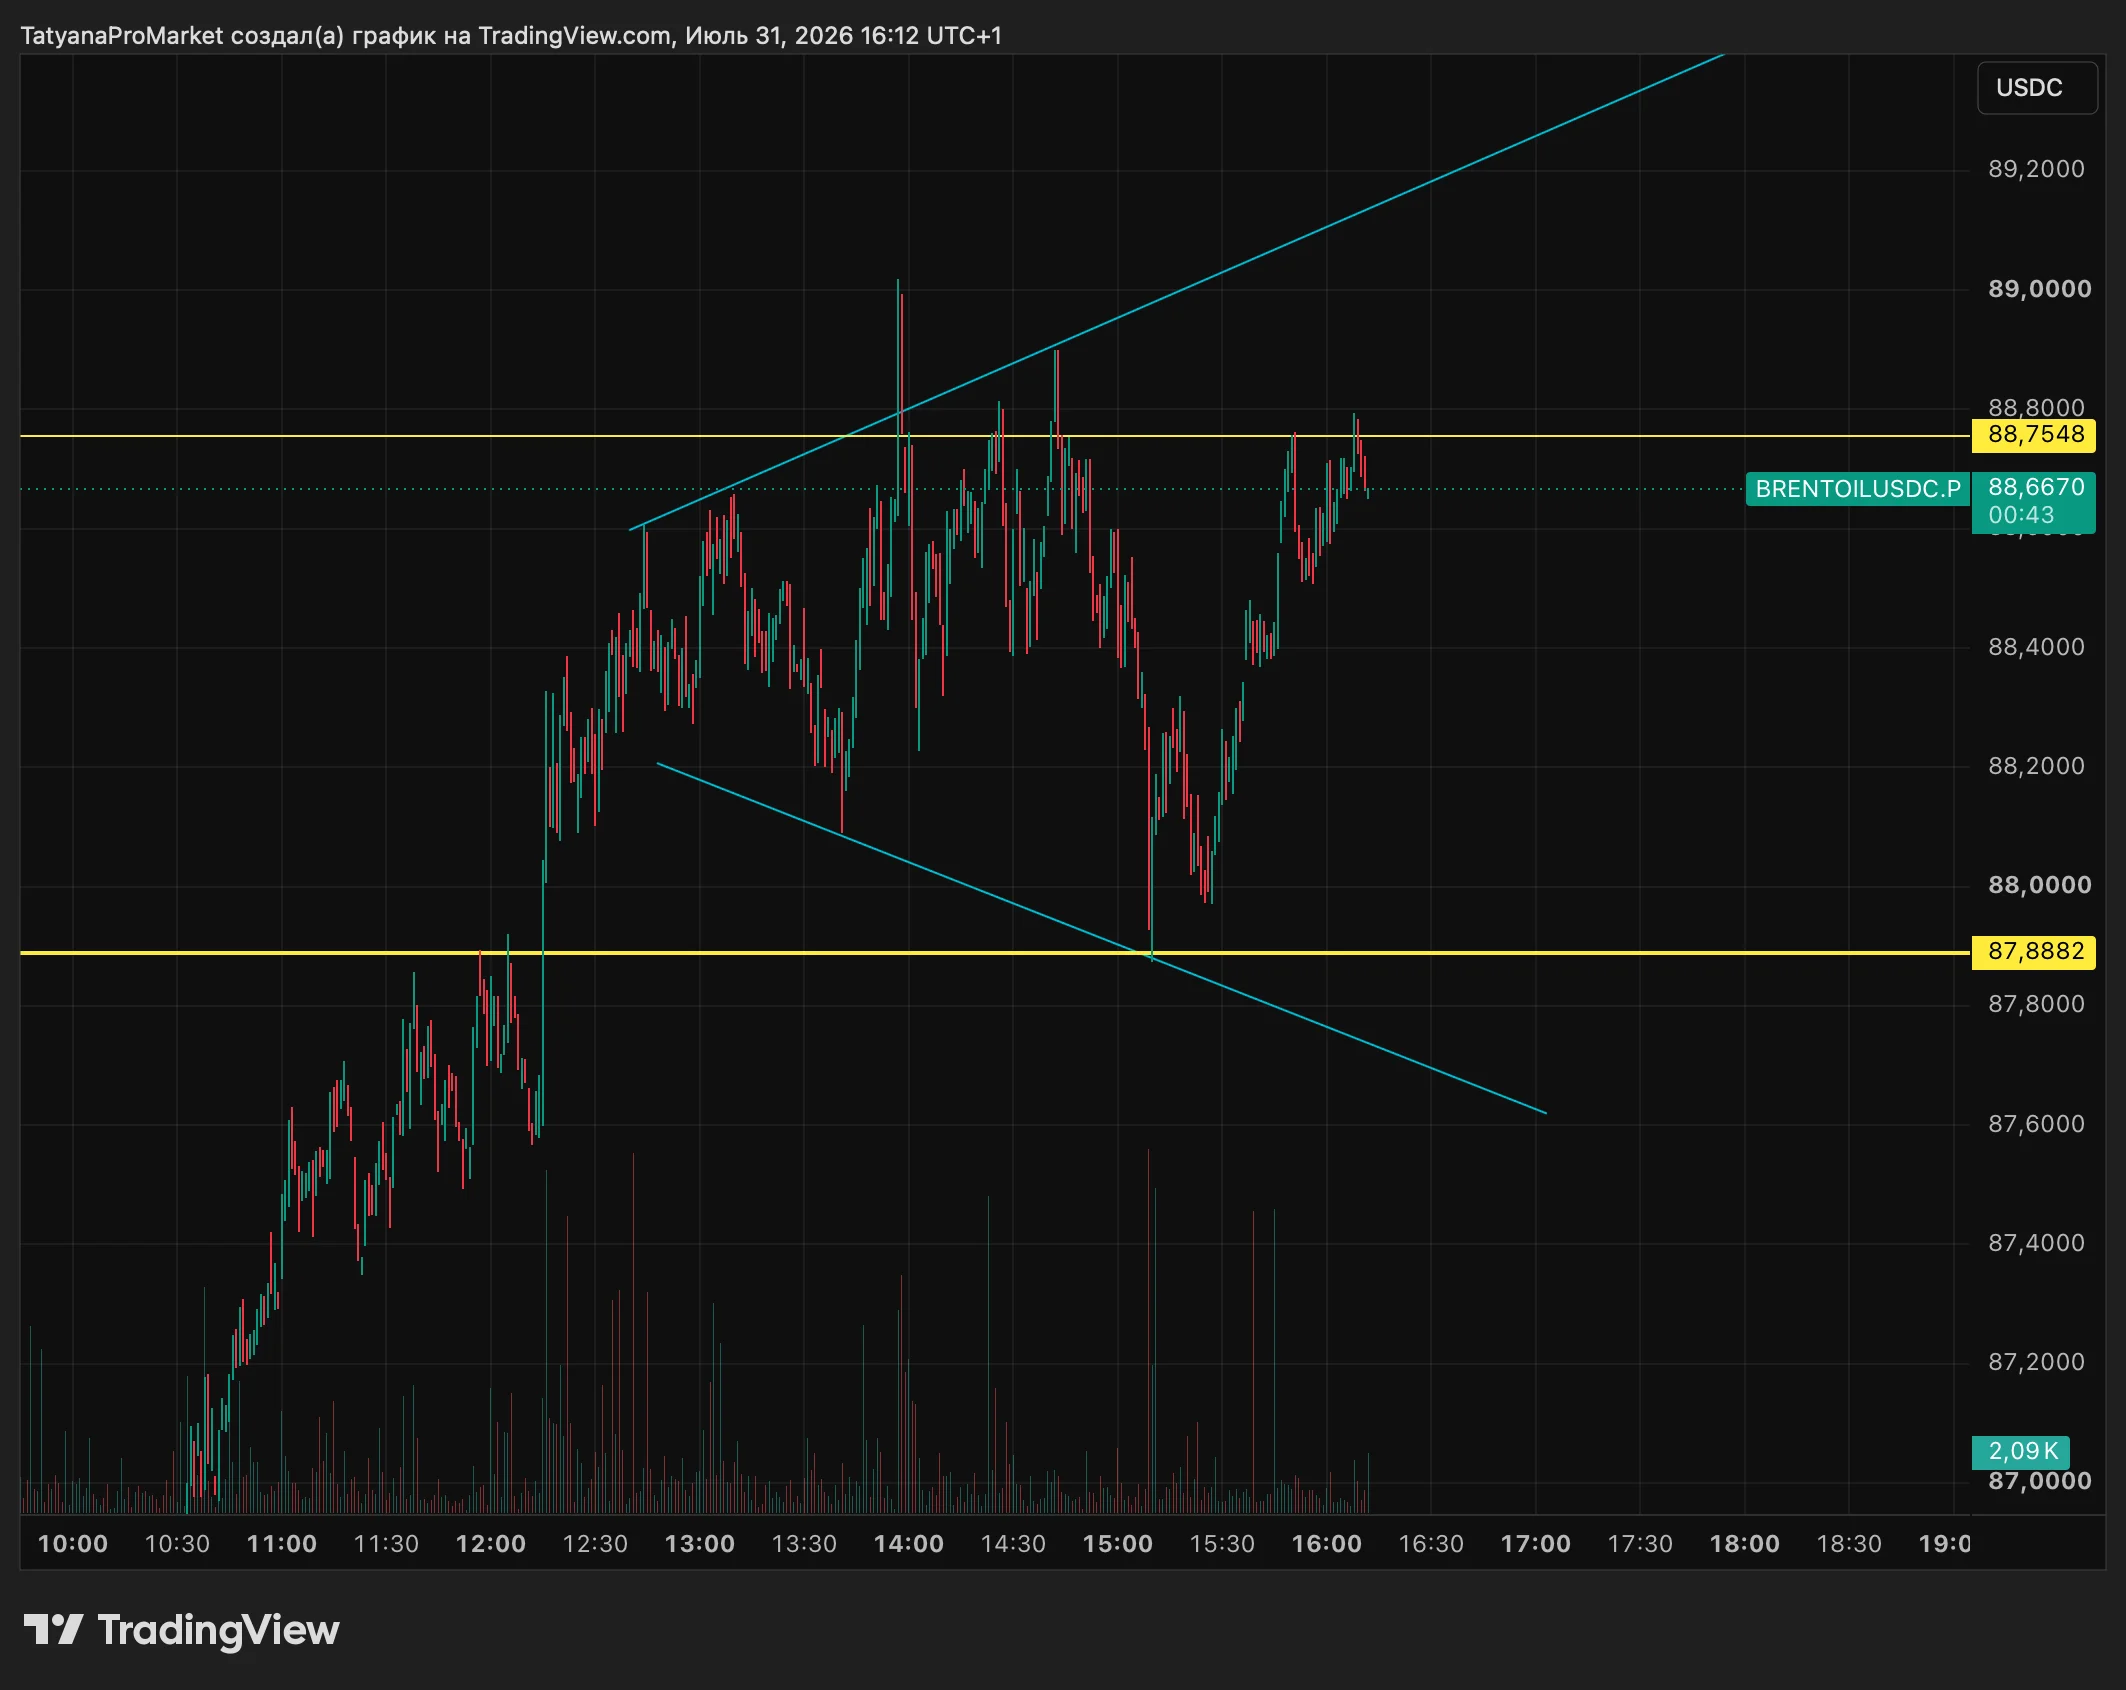The image size is (2126, 1690).
Task: Click the 89,0000 price axis label
Action: coord(2039,289)
